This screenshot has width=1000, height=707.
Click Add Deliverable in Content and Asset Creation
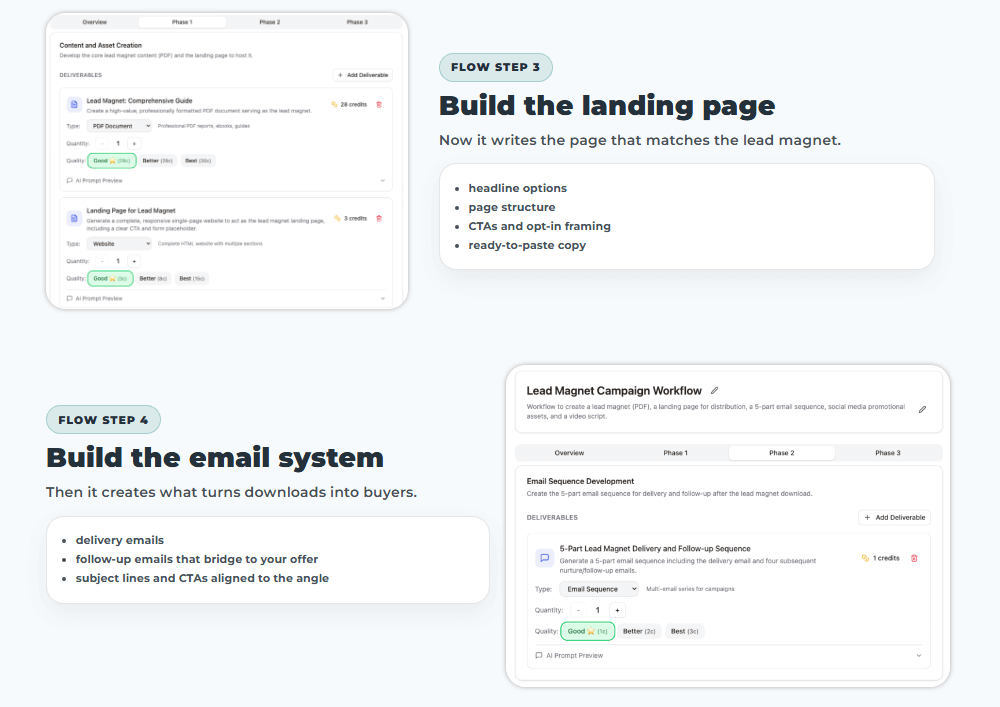point(363,75)
